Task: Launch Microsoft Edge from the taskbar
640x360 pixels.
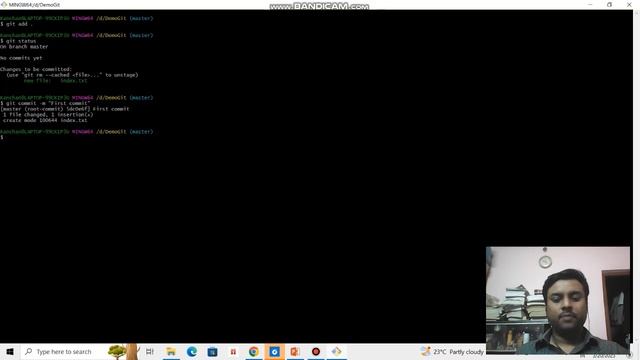Action: (192, 351)
